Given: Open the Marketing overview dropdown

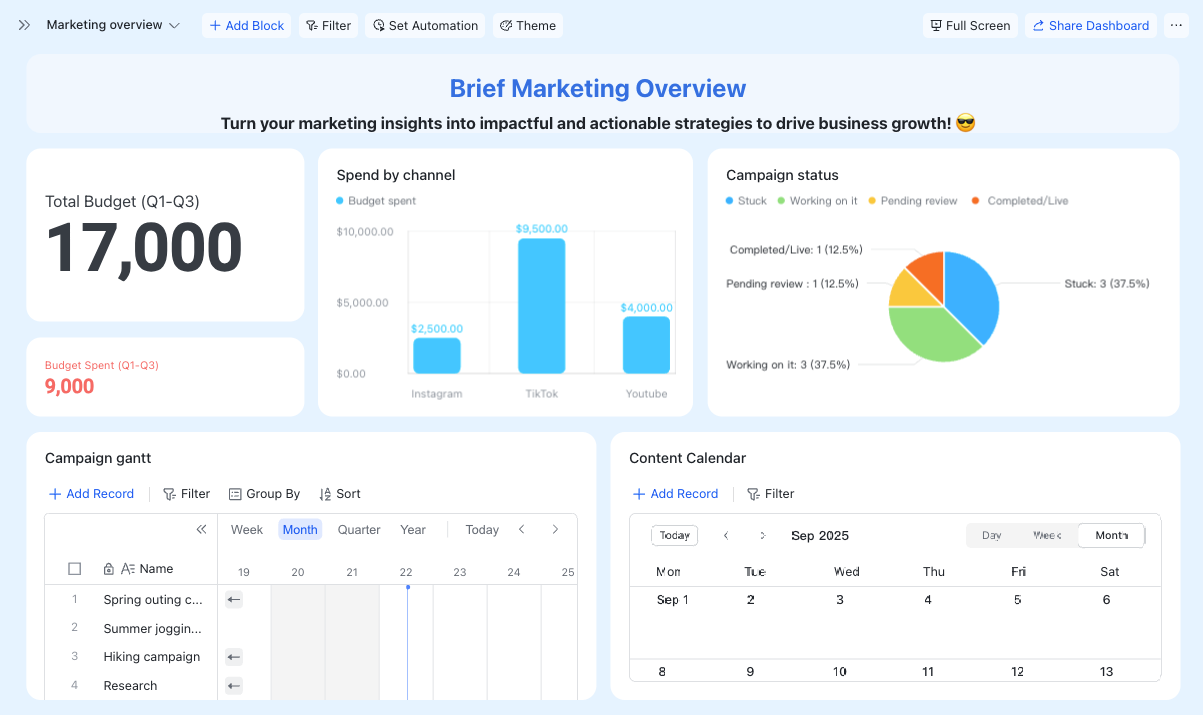Looking at the screenshot, I should click(113, 25).
